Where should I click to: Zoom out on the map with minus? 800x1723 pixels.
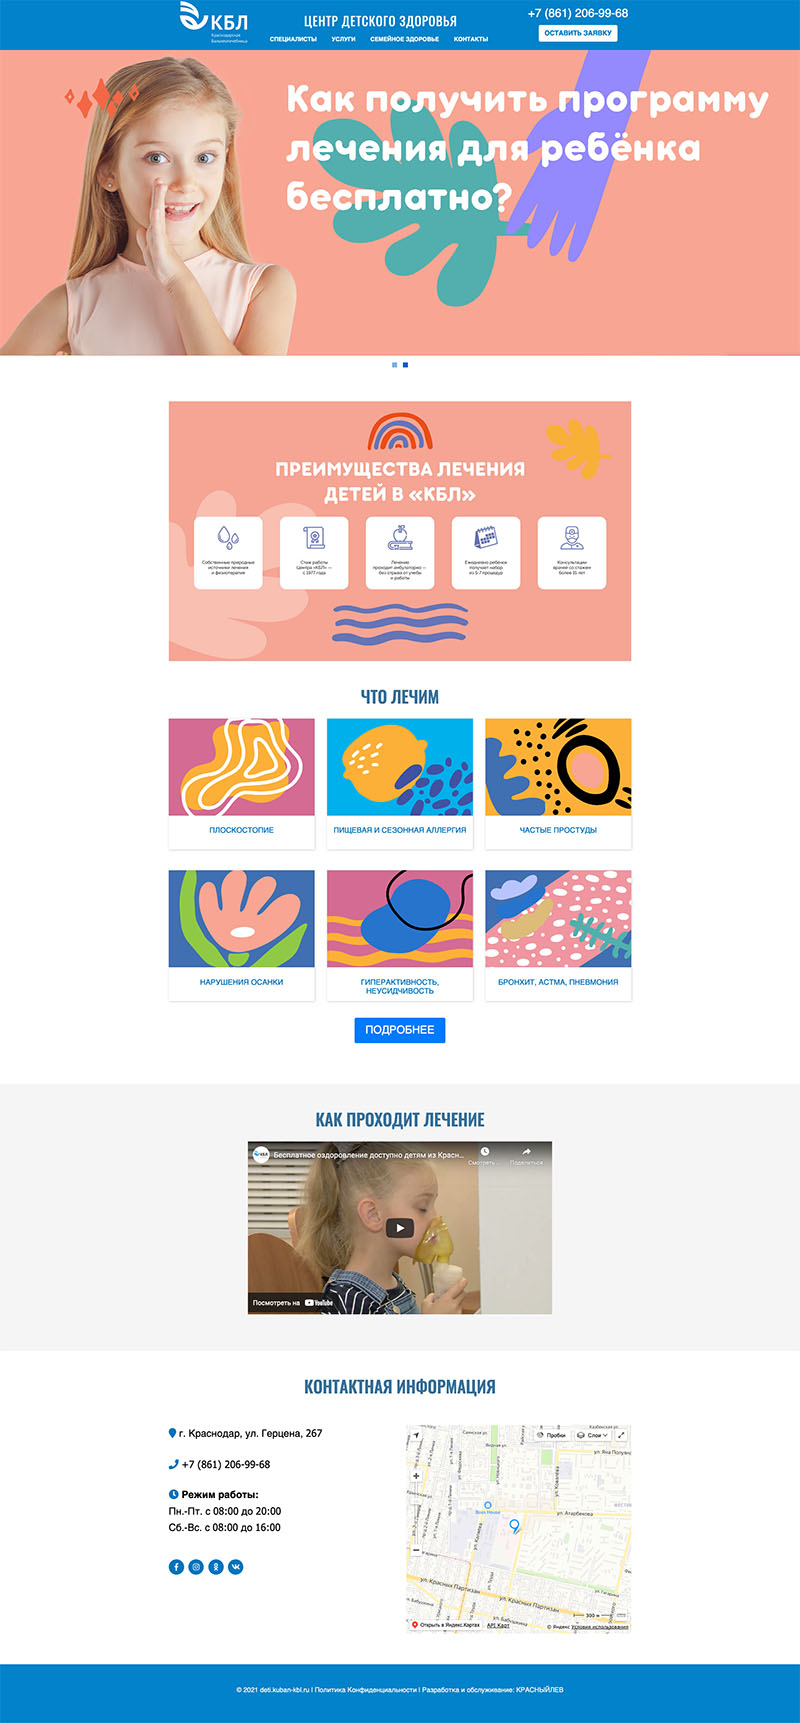click(416, 1550)
